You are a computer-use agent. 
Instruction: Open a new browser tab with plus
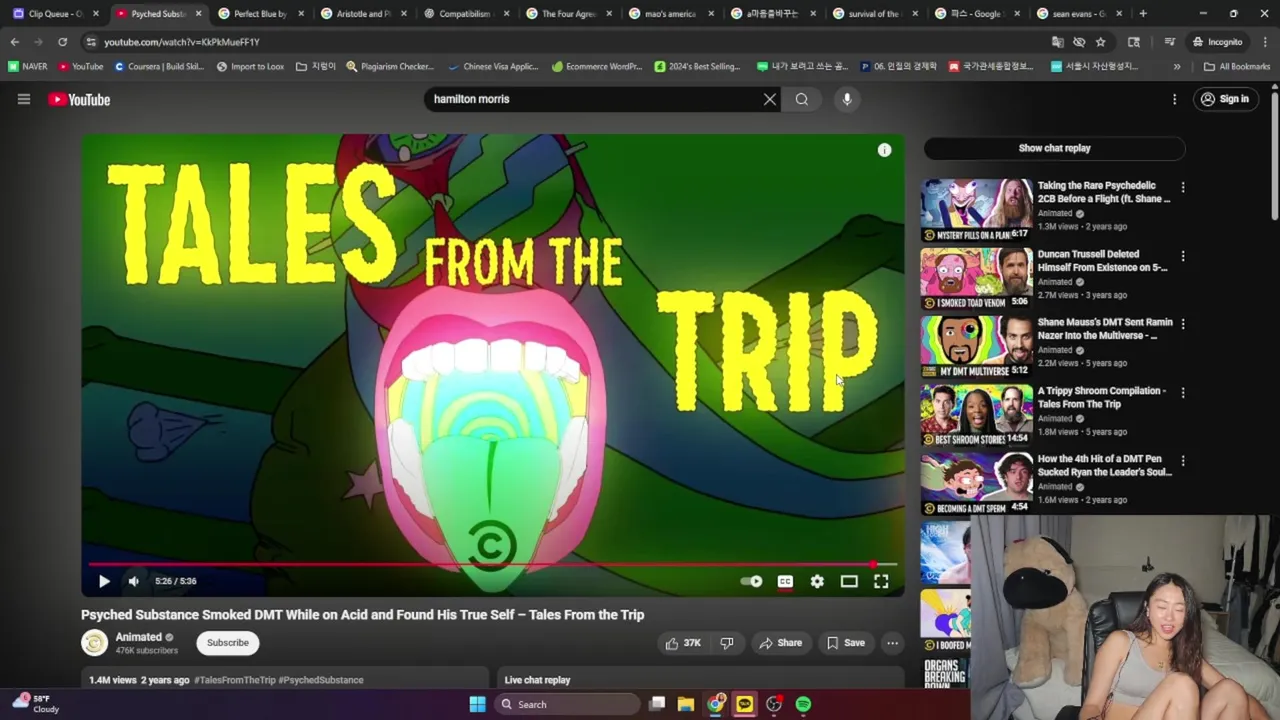click(1143, 14)
